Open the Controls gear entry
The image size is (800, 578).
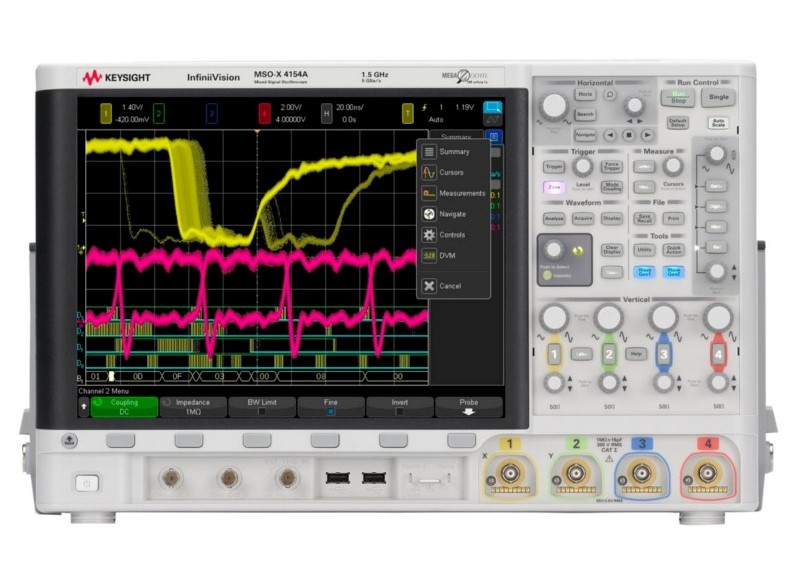coord(429,235)
